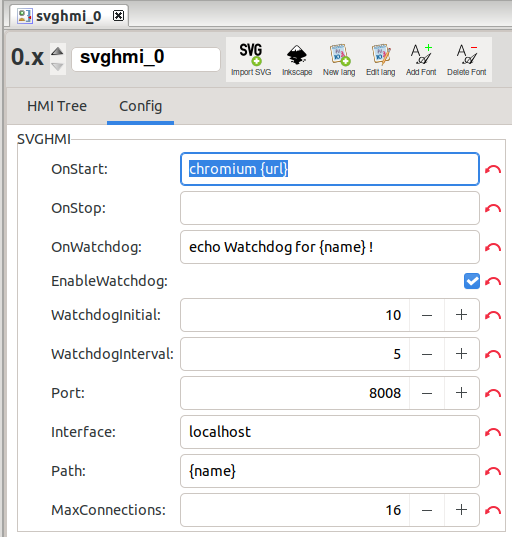Decrement Port with minus button

click(x=427, y=393)
